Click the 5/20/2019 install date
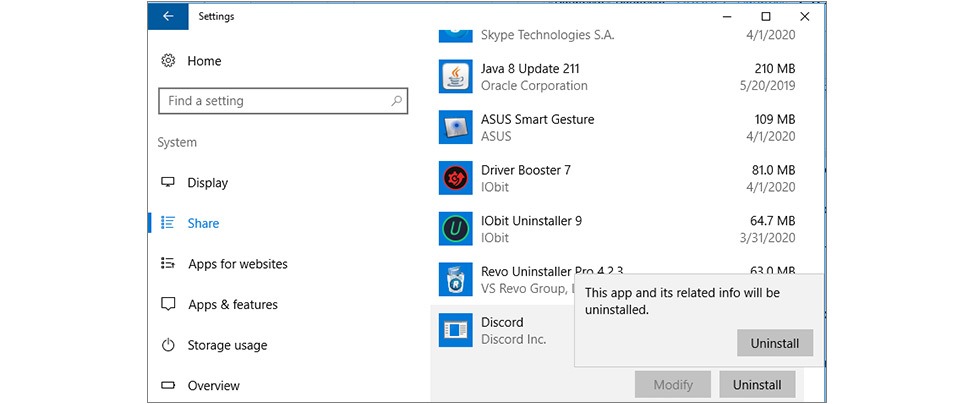 767,86
